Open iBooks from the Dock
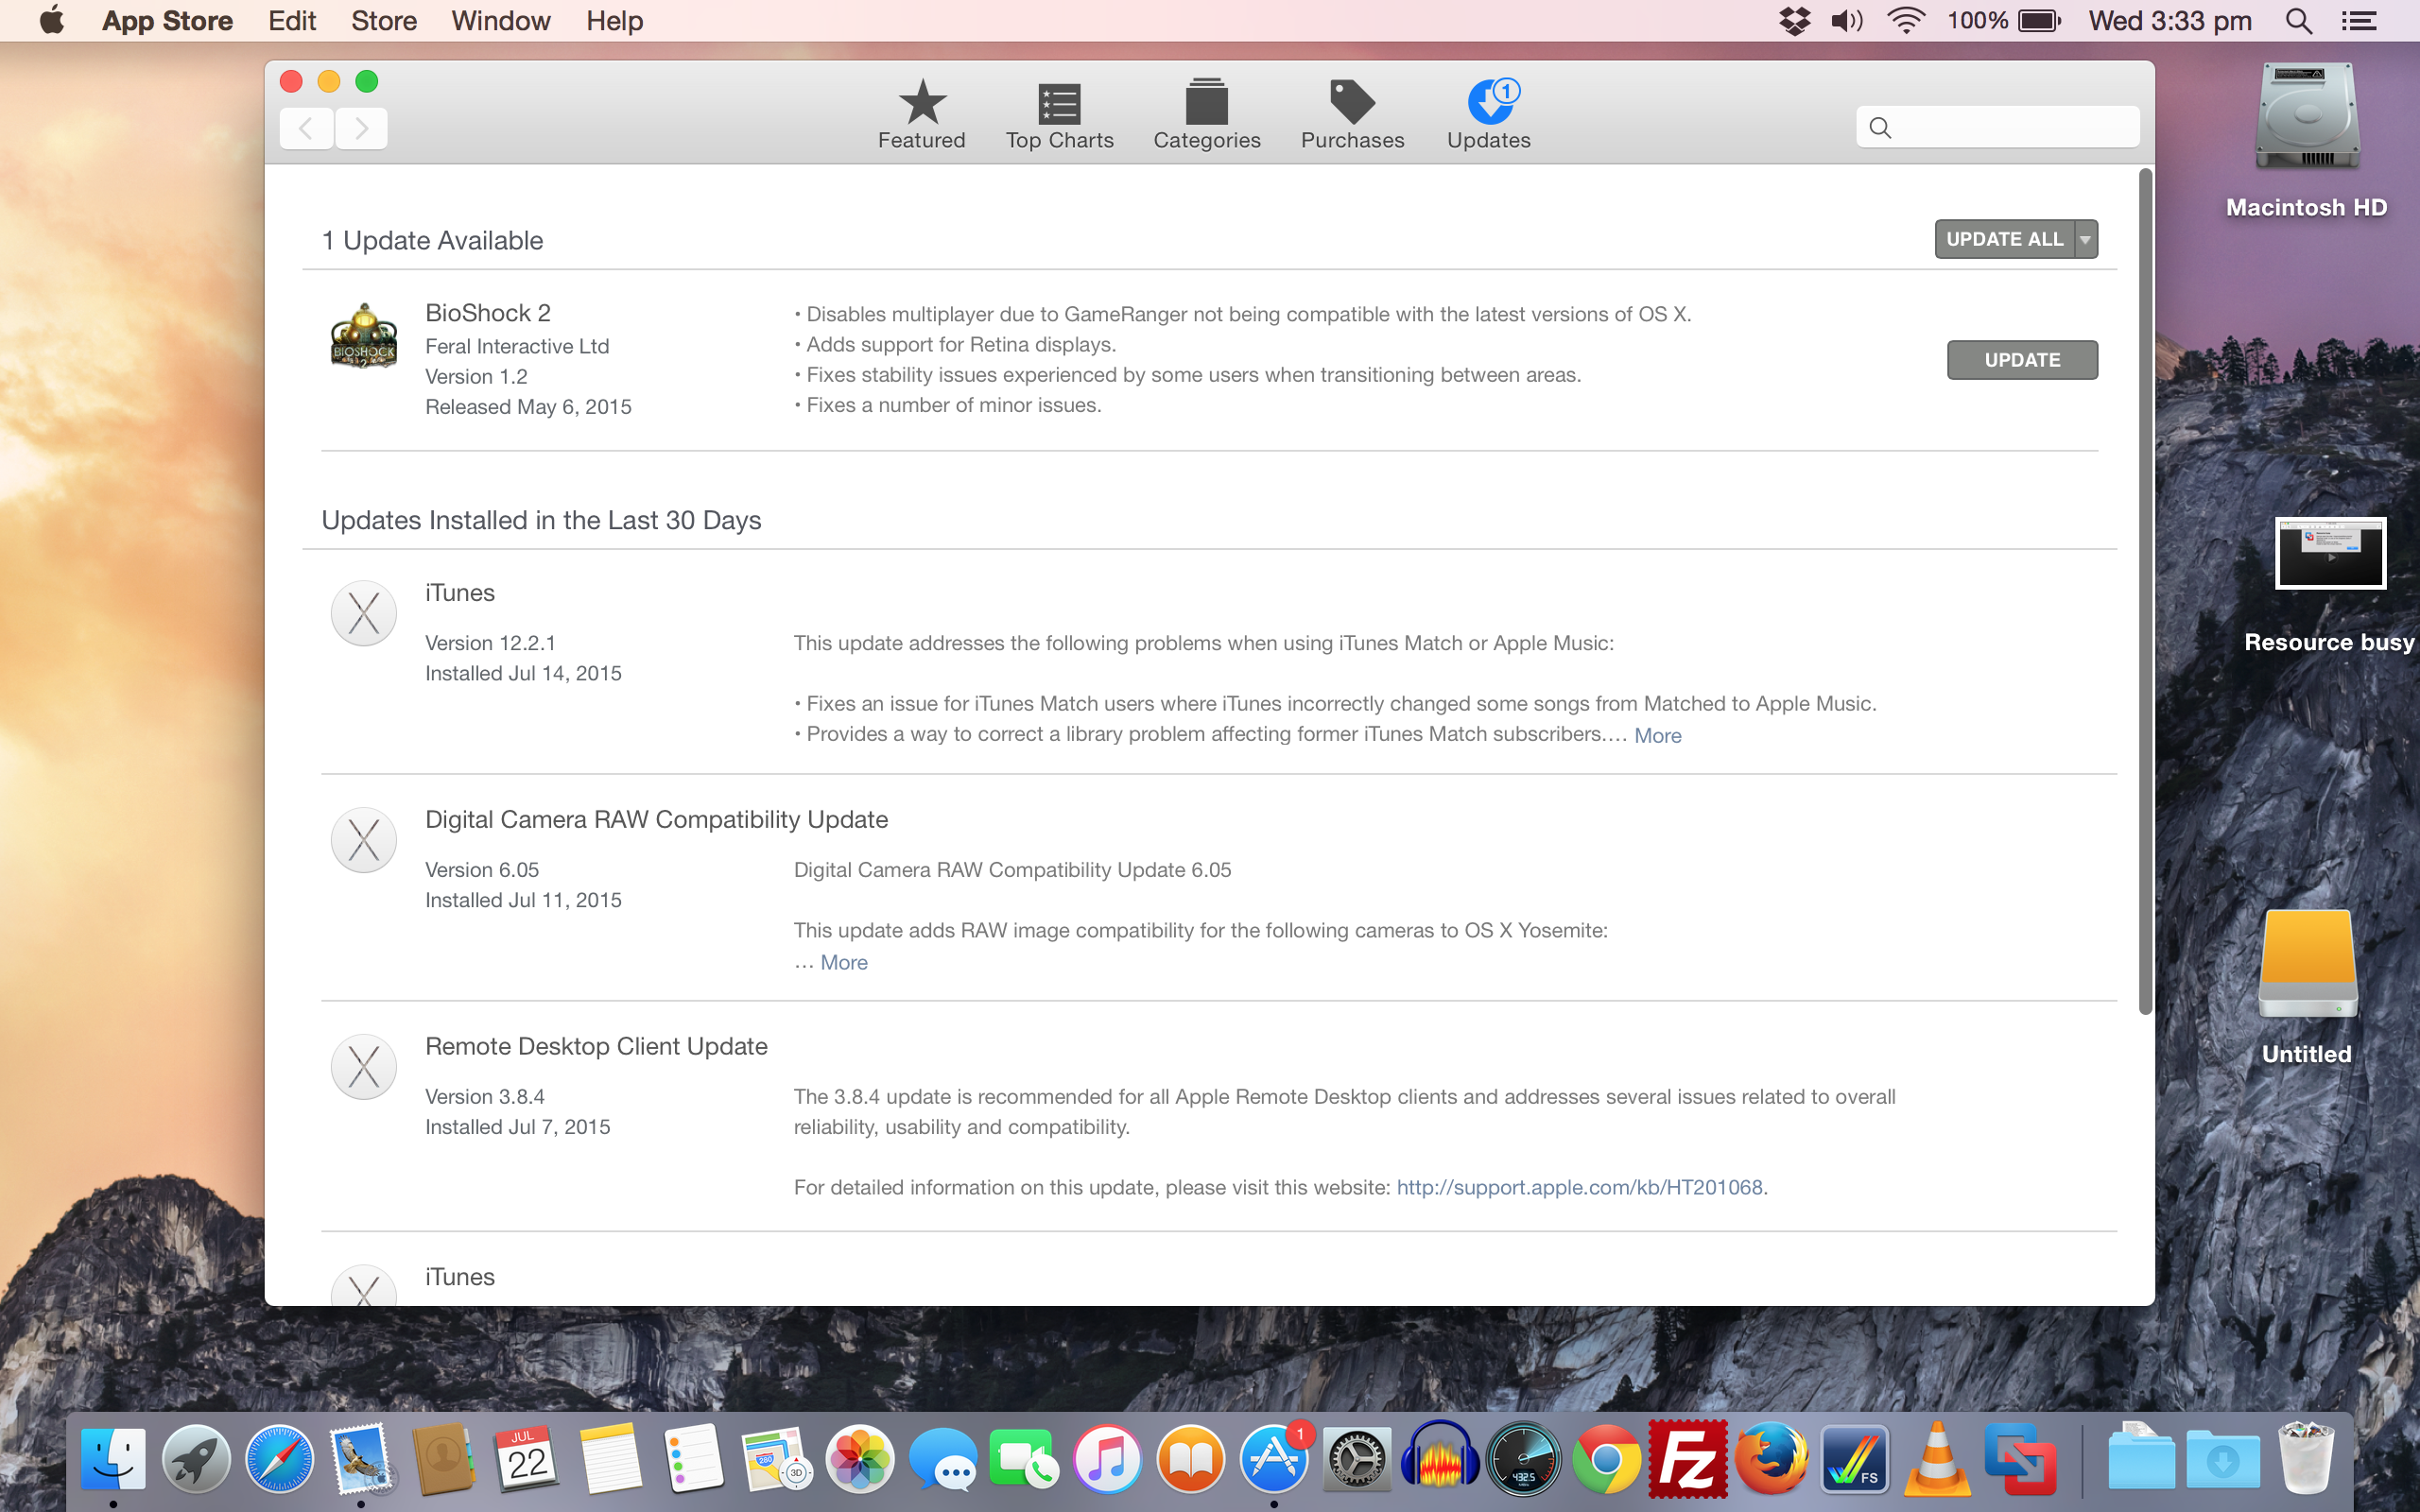Viewport: 2420px width, 1512px height. [1190, 1458]
